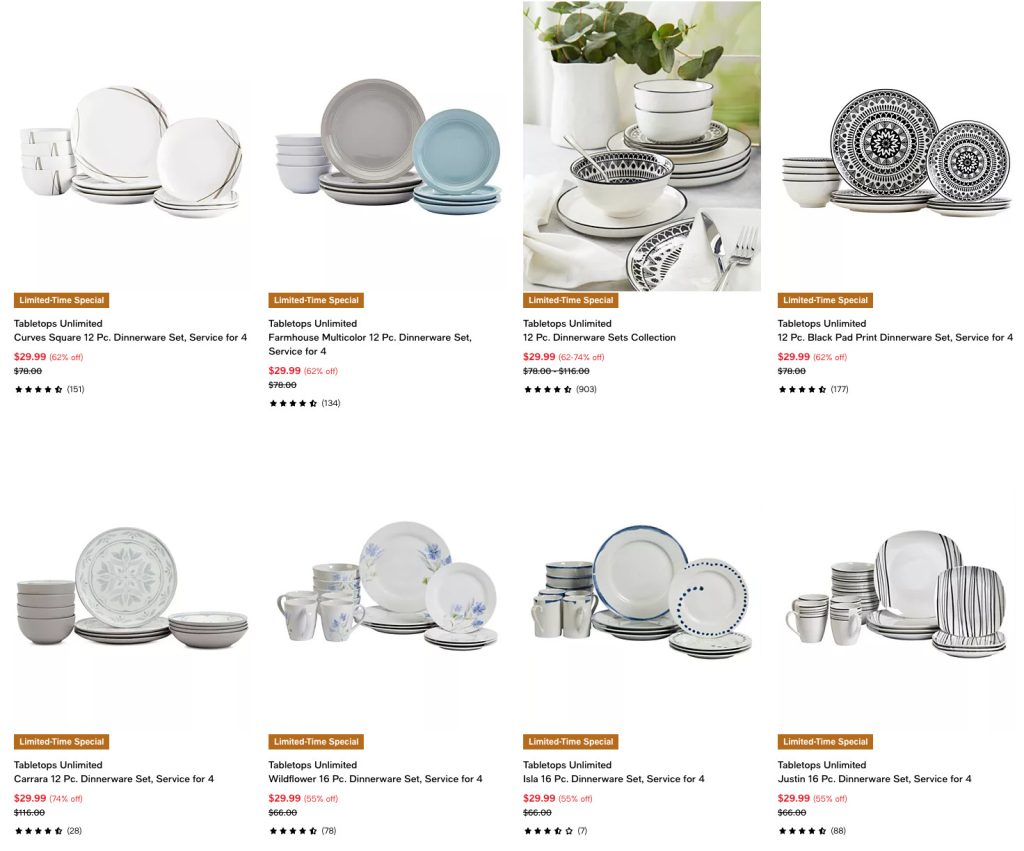View the star rating with 7 reviews
The height and width of the screenshot is (851, 1024).
pyautogui.click(x=555, y=831)
